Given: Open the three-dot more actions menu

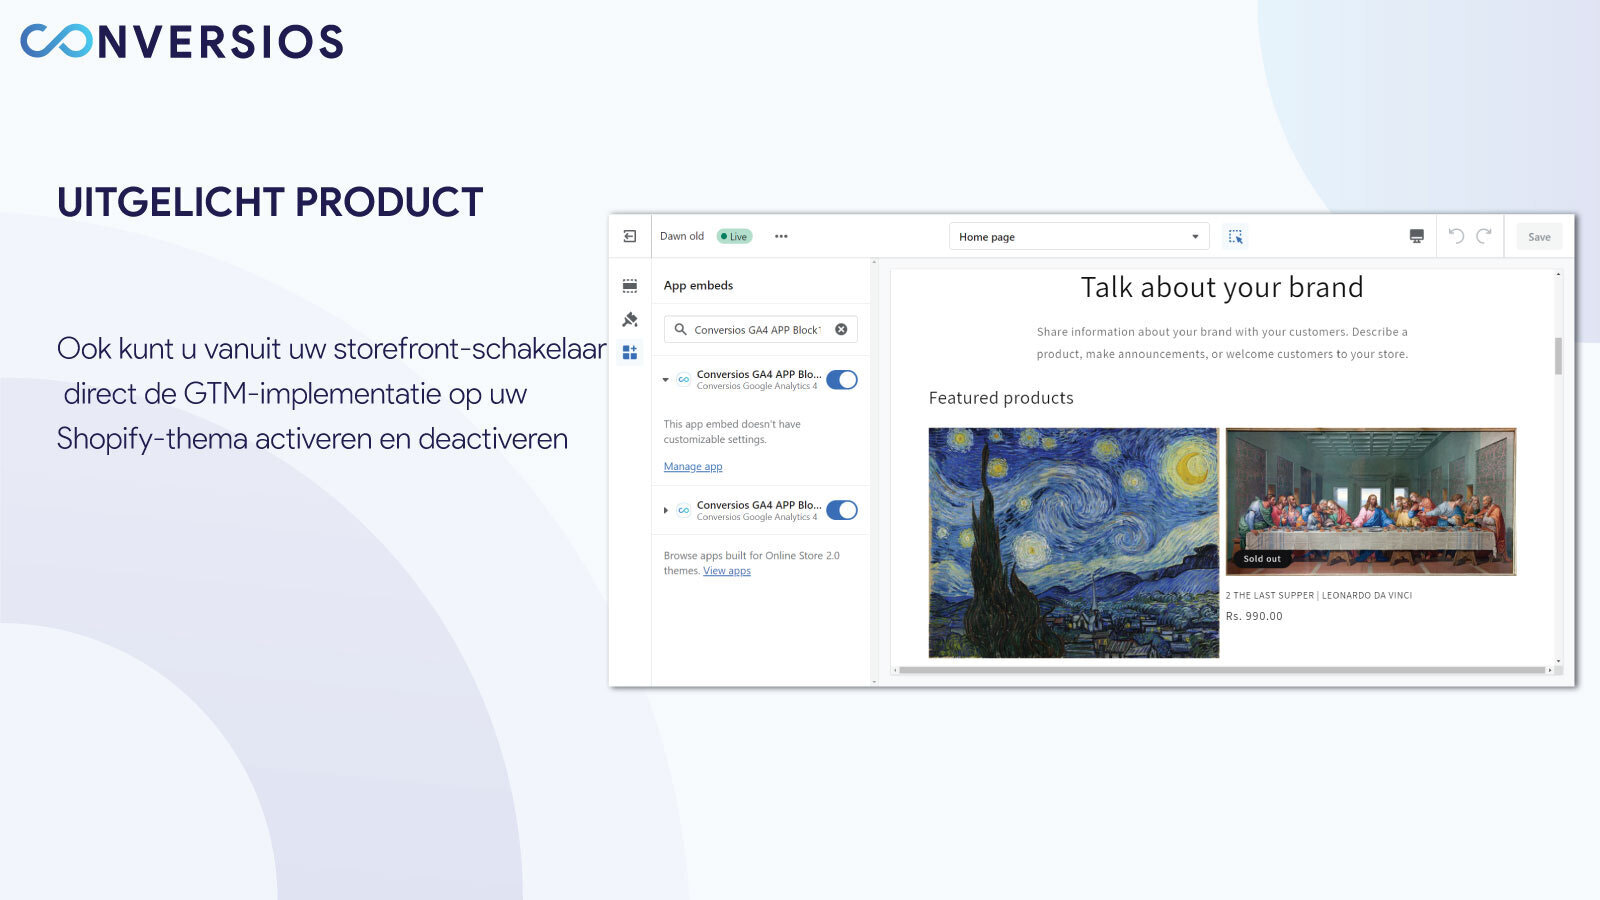Looking at the screenshot, I should (x=781, y=237).
